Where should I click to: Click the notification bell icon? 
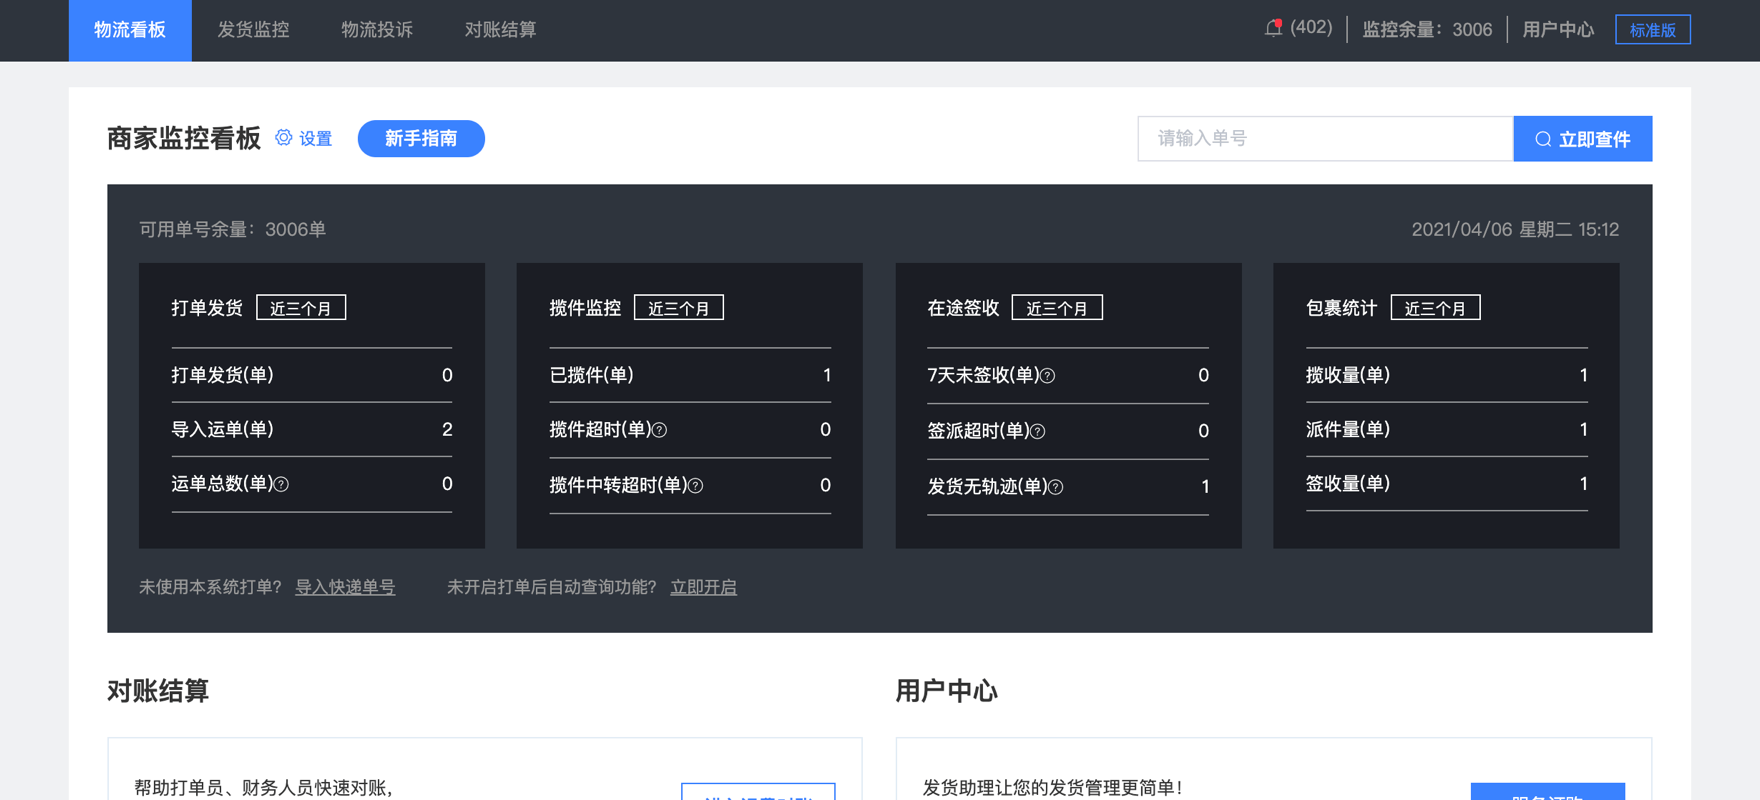coord(1273,28)
